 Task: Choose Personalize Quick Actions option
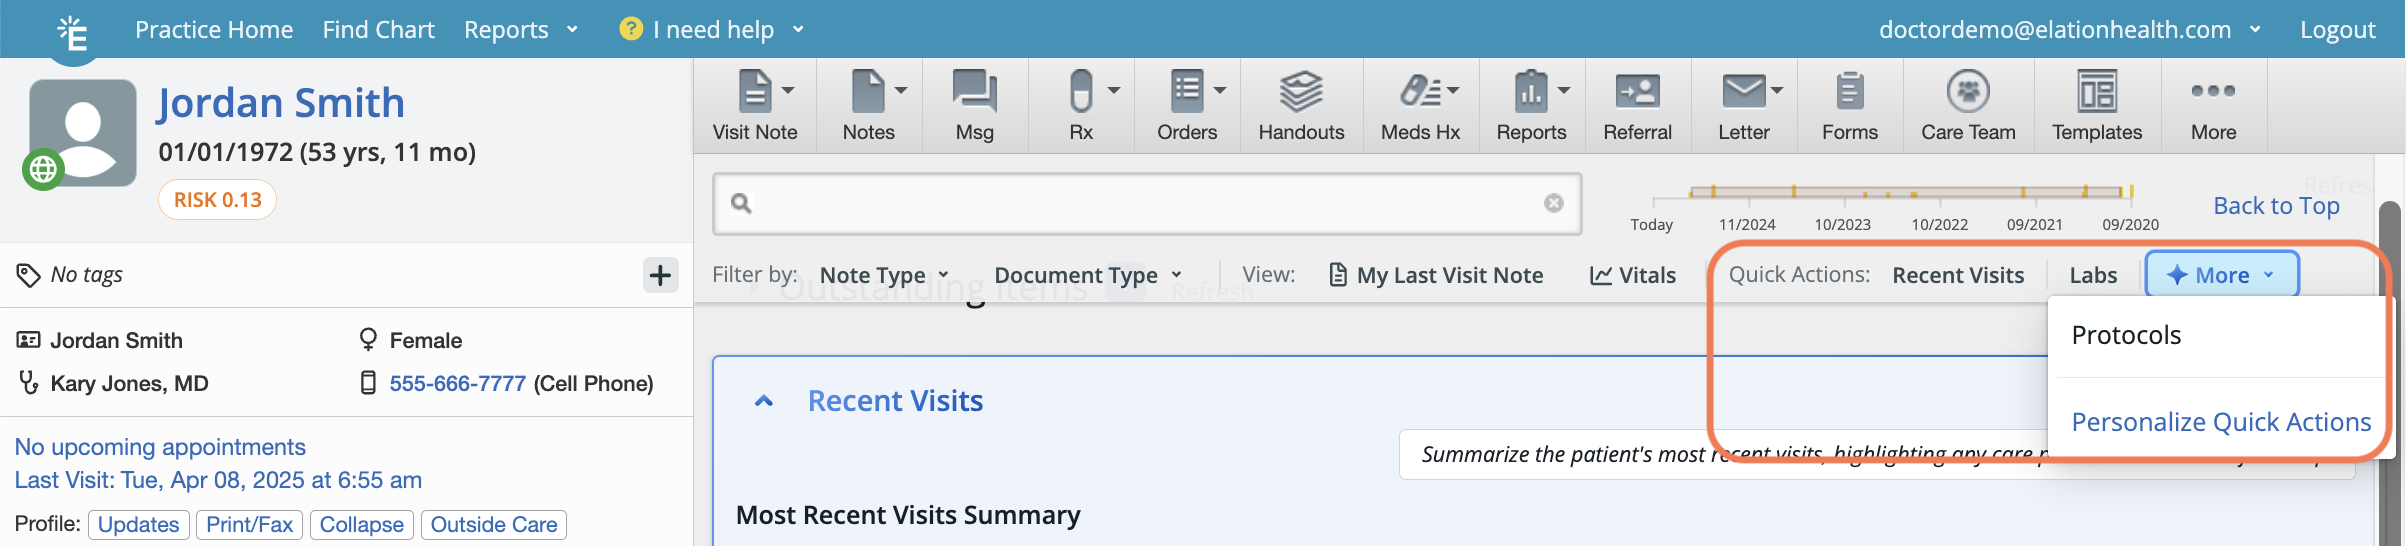pos(2221,422)
